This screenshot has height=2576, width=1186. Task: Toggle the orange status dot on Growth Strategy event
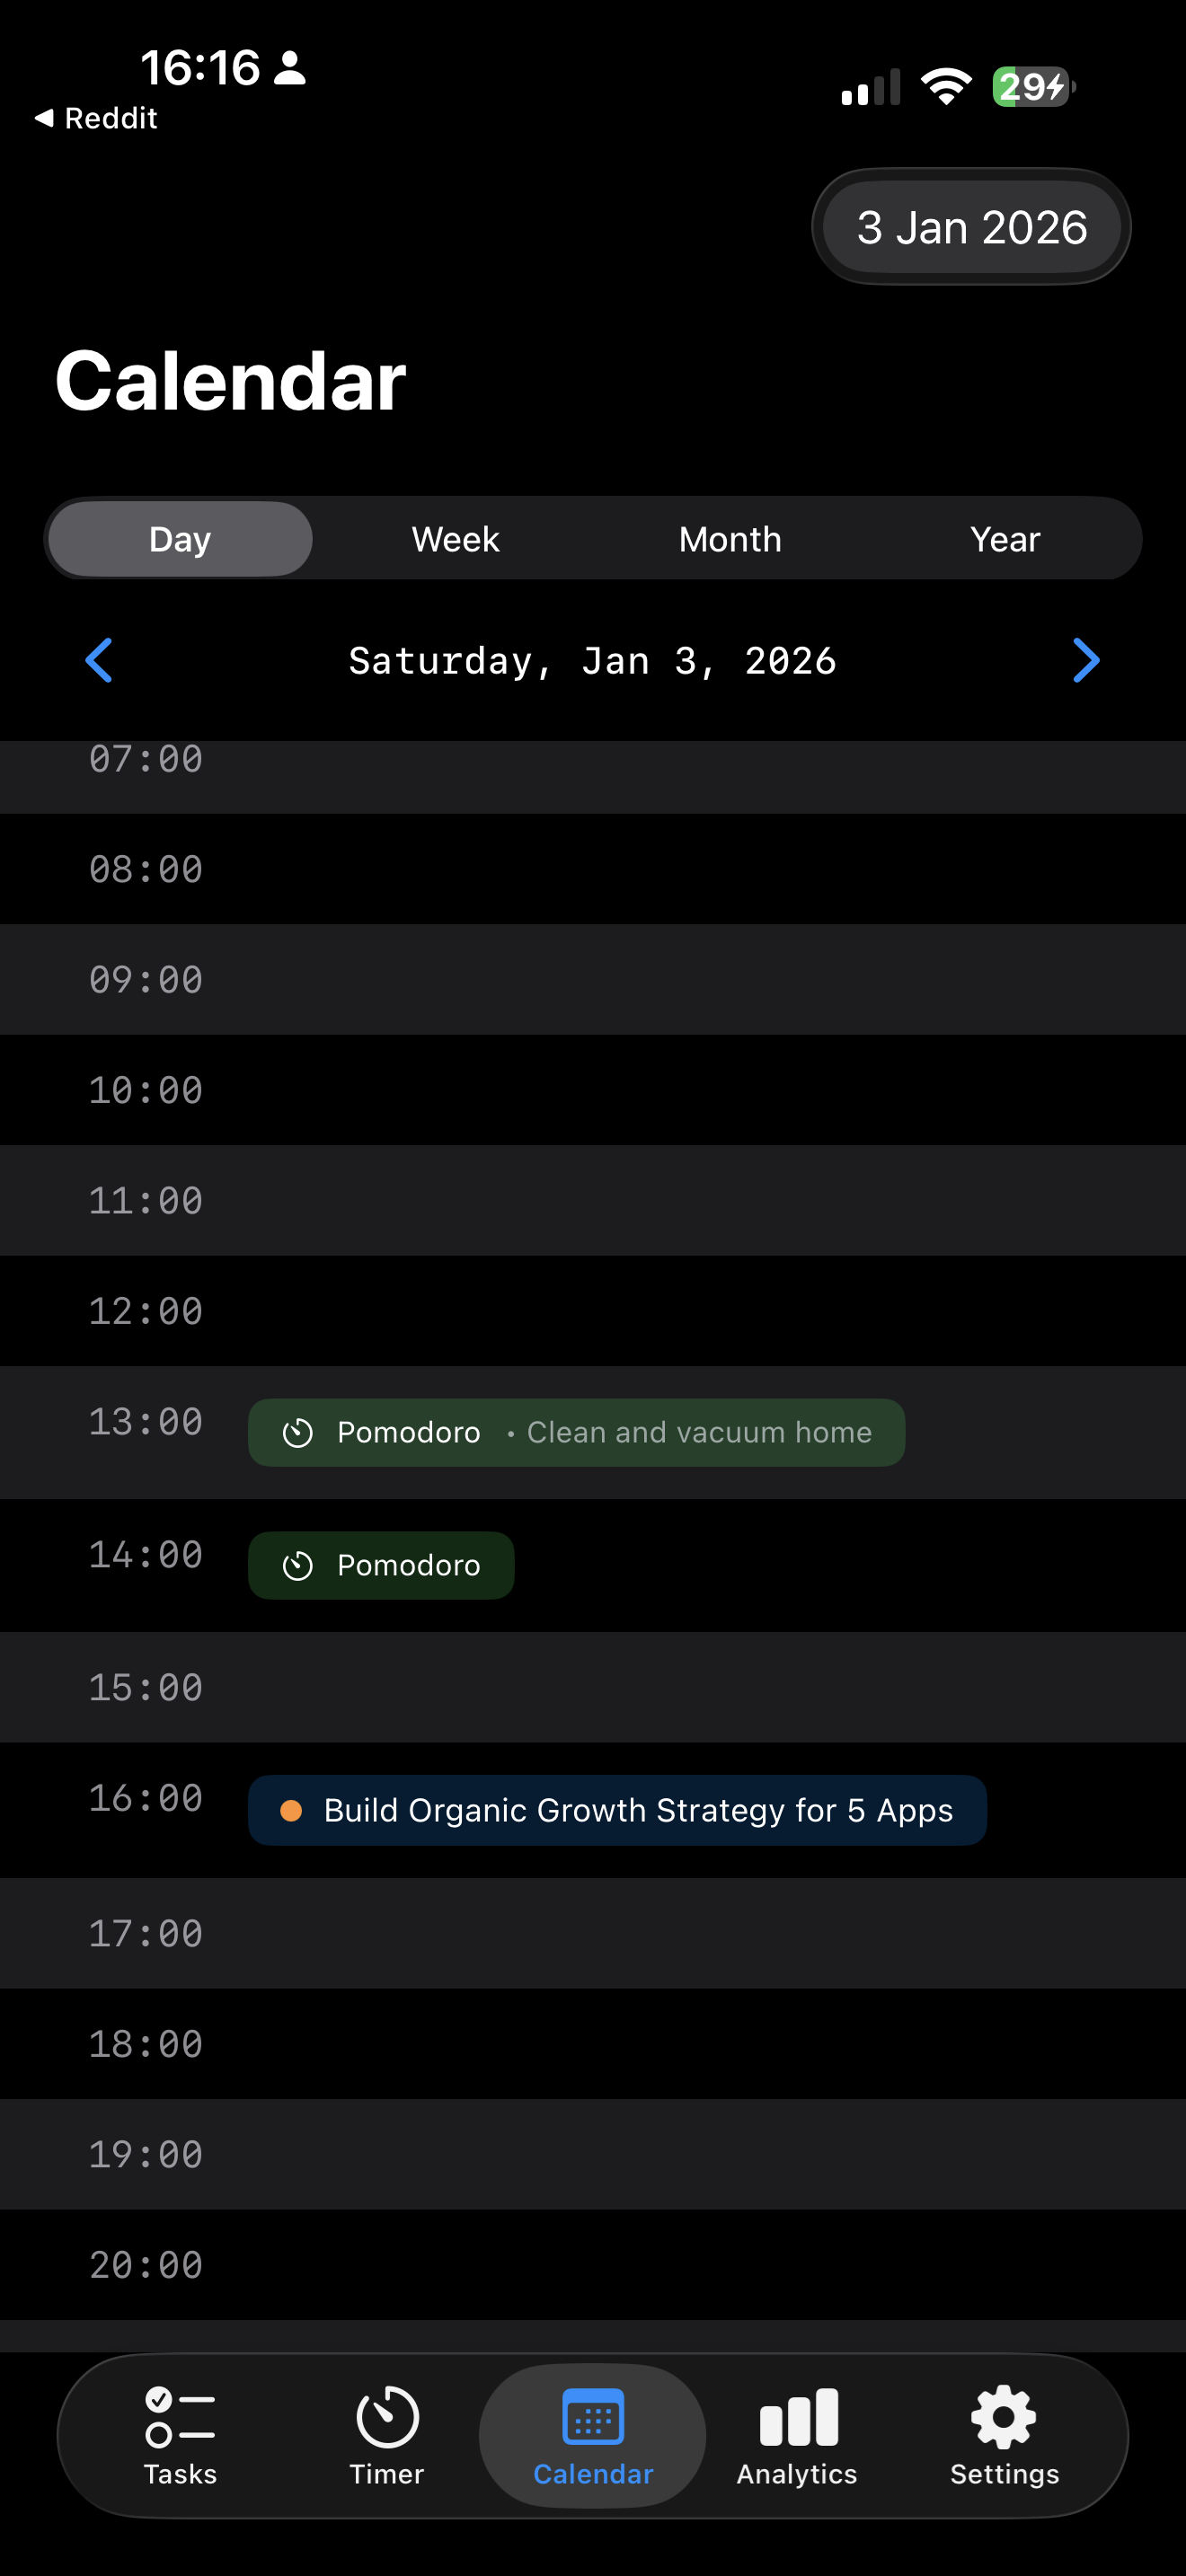click(x=292, y=1810)
